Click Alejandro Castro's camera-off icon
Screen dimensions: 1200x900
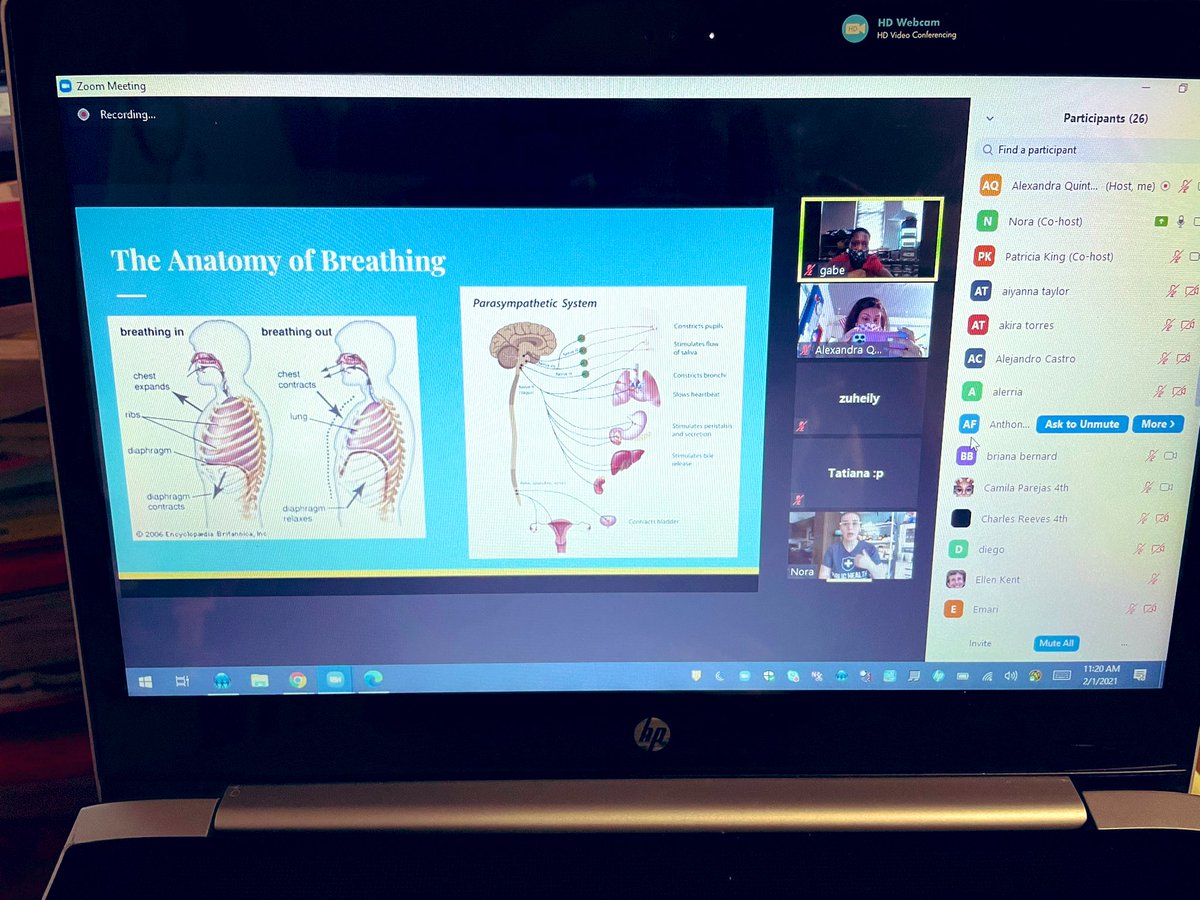pos(1183,359)
